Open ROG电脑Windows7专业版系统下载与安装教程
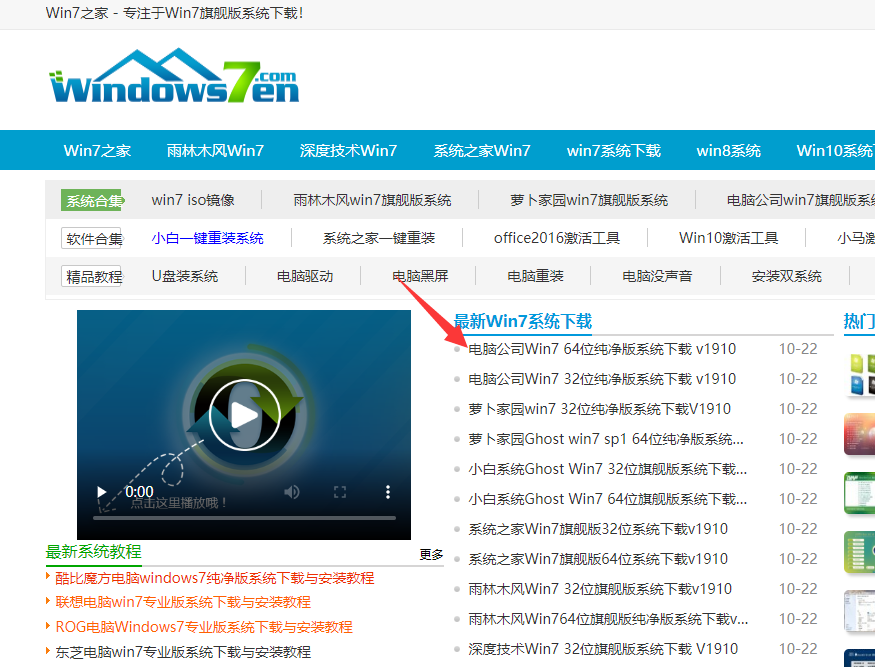Viewport: 875px width, 667px height. pyautogui.click(x=204, y=627)
